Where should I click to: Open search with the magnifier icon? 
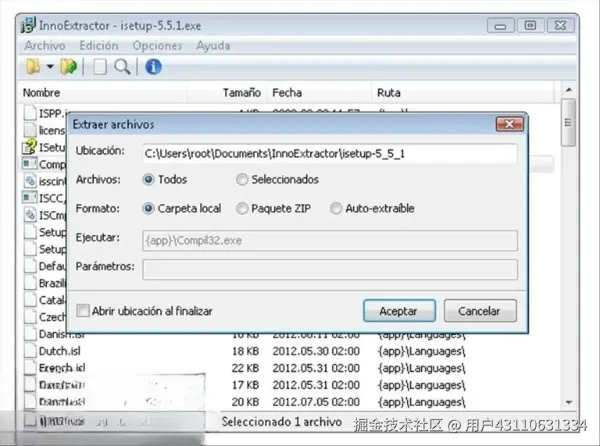122,67
